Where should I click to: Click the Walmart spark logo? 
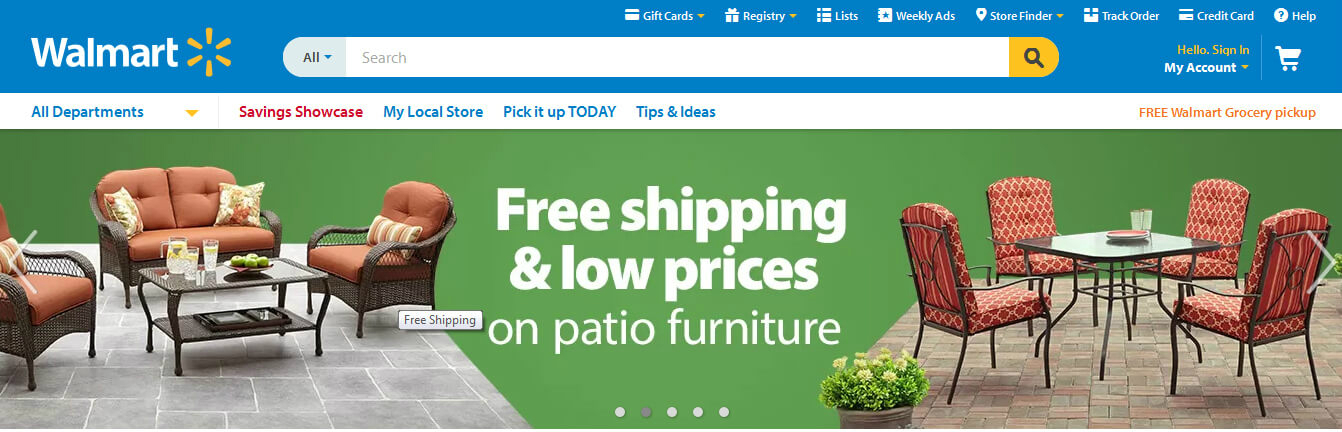click(x=208, y=52)
